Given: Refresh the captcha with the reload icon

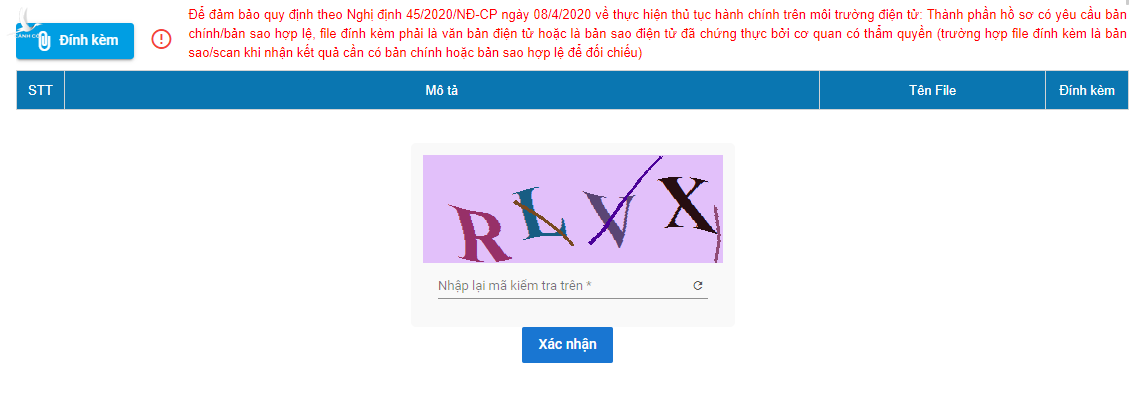Looking at the screenshot, I should pyautogui.click(x=697, y=285).
